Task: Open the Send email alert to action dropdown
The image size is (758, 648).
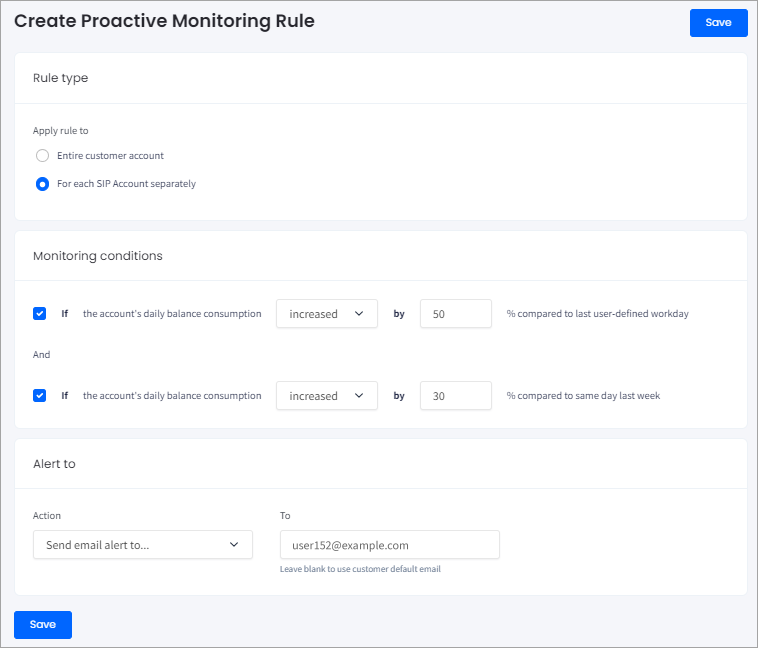Action: click(143, 545)
